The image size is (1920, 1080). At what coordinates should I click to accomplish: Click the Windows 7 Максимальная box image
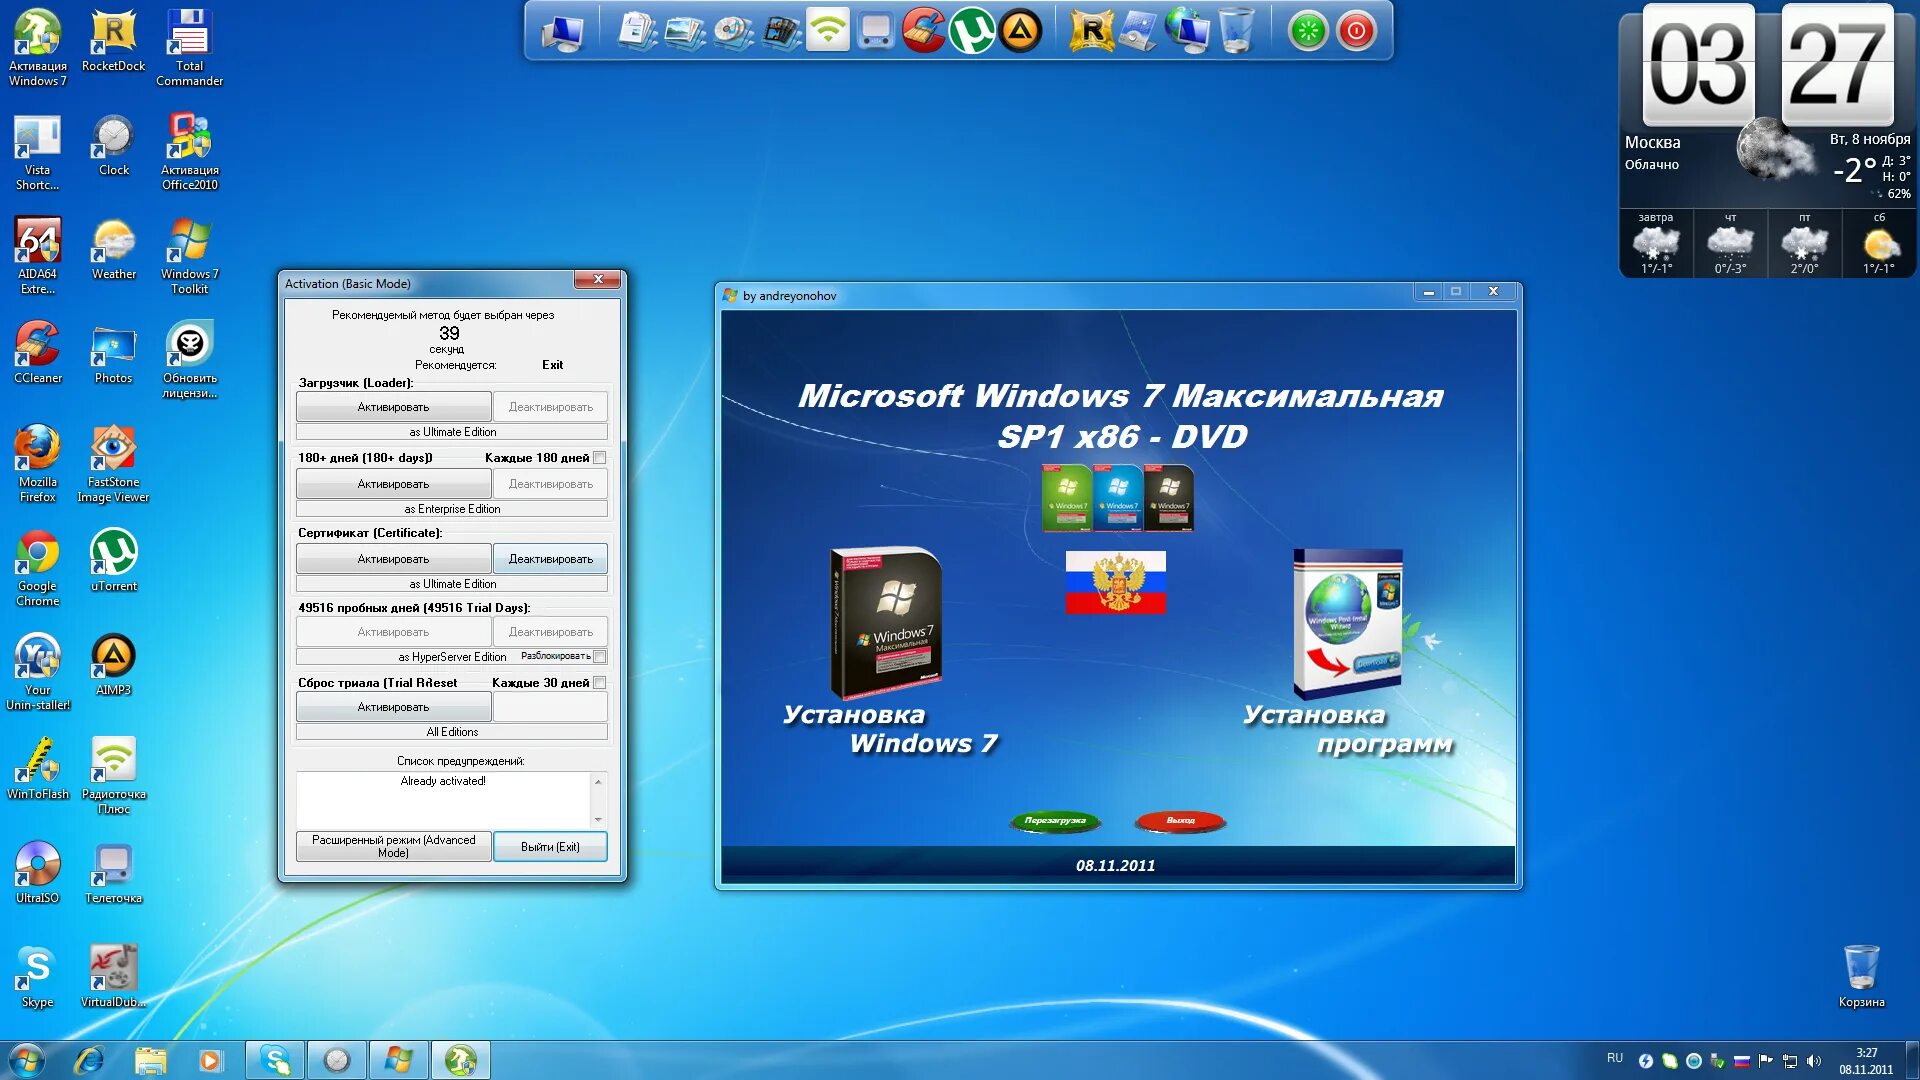(886, 622)
